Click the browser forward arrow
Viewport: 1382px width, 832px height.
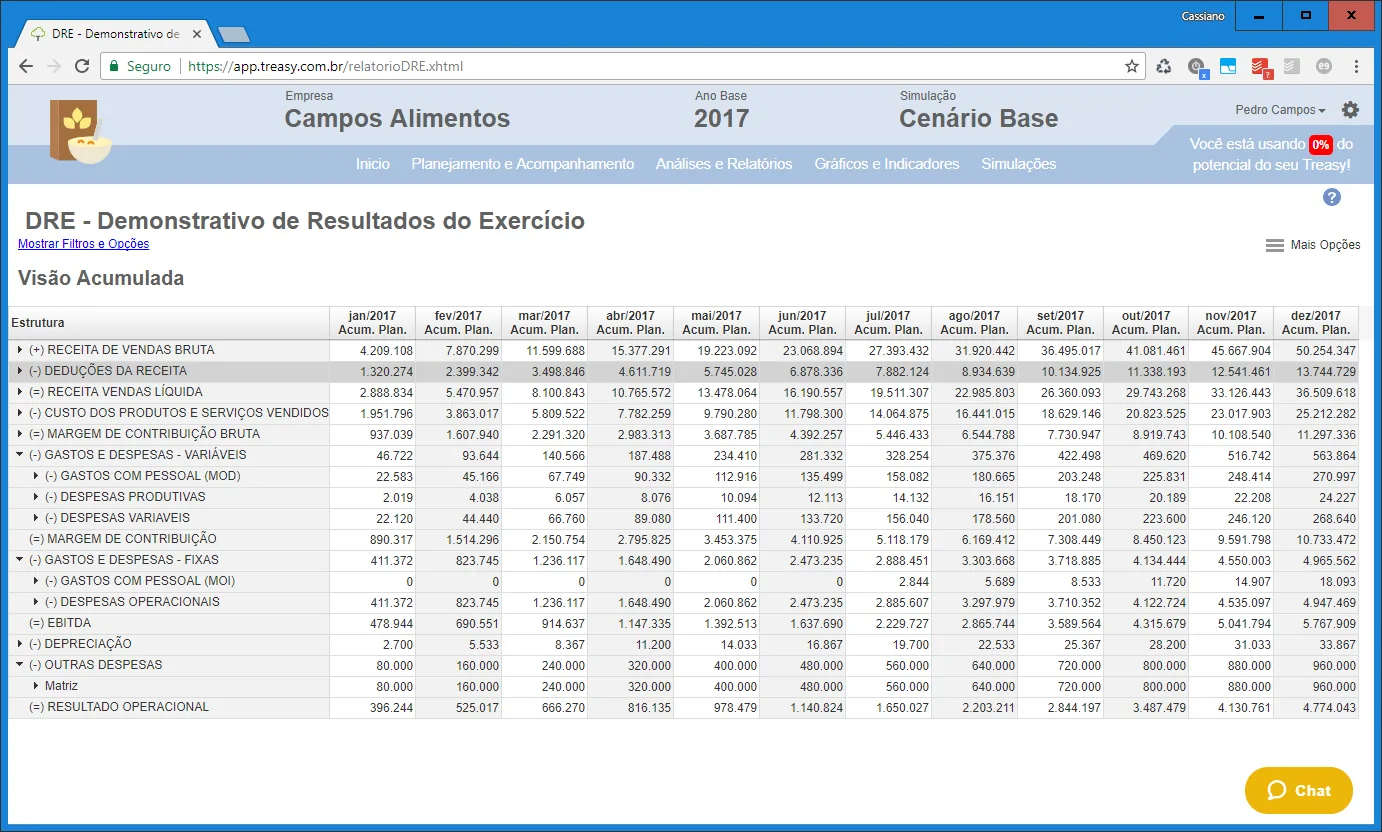click(54, 66)
